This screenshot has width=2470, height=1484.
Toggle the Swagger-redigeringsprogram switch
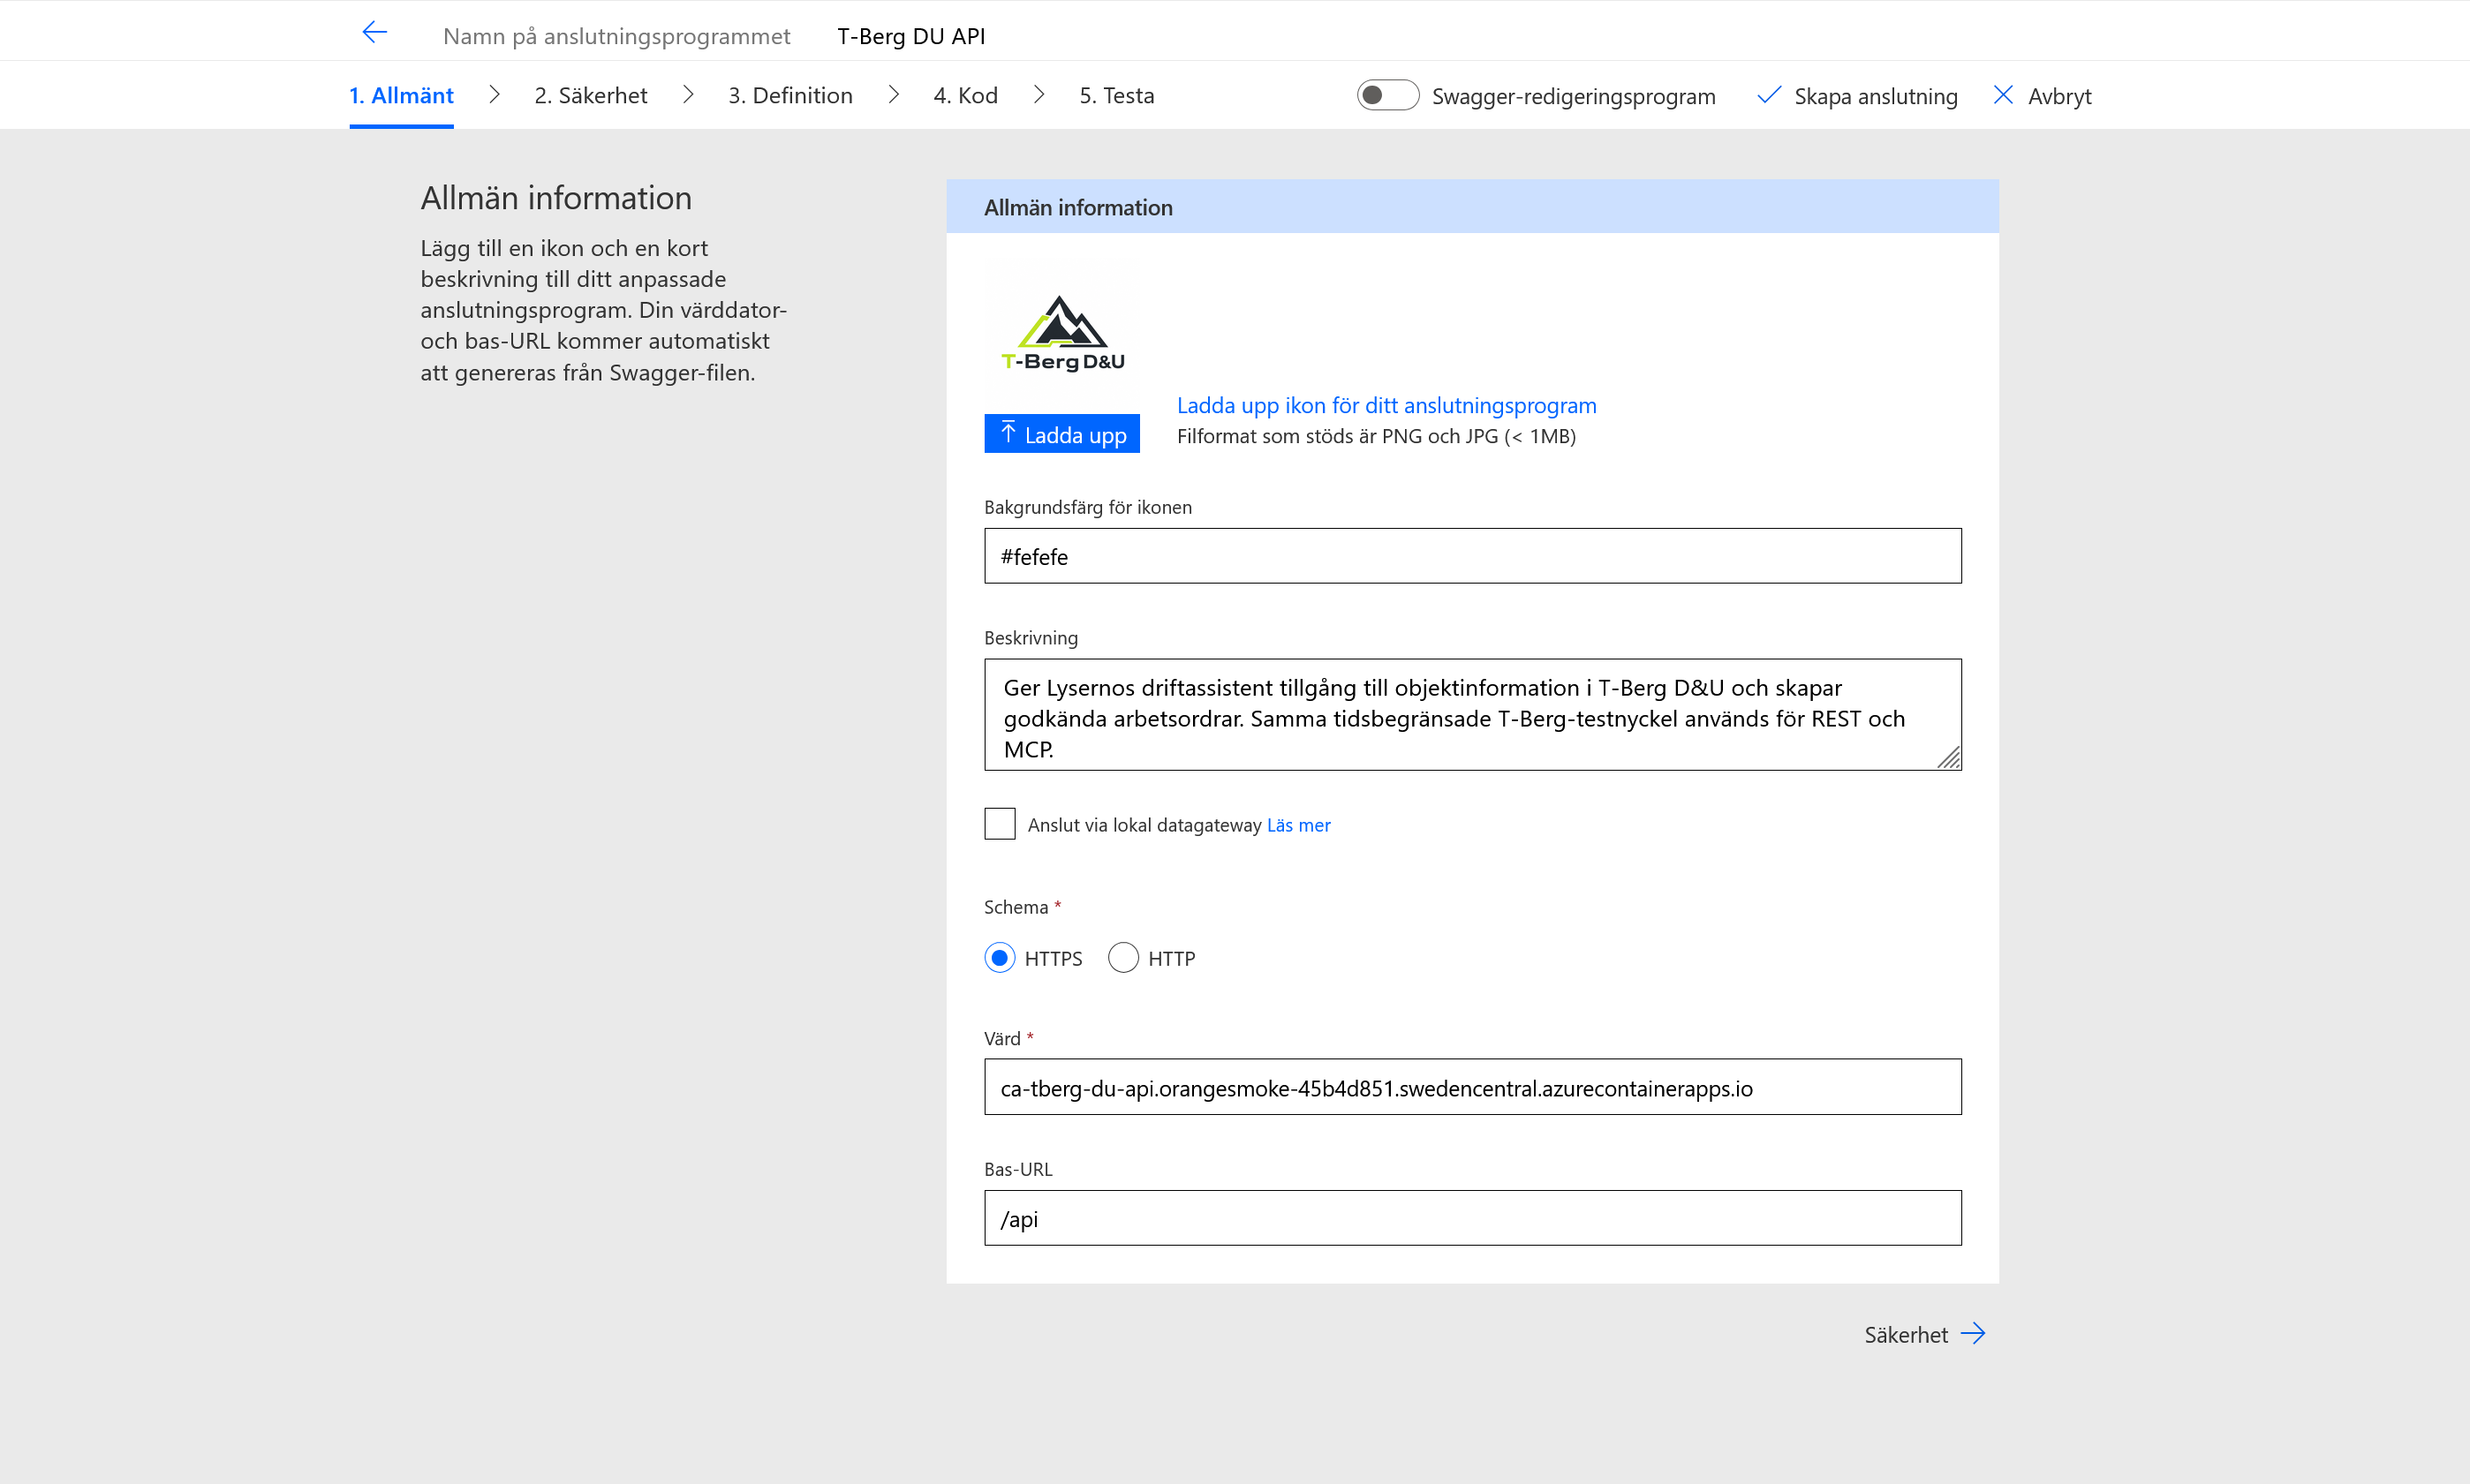coord(1387,95)
